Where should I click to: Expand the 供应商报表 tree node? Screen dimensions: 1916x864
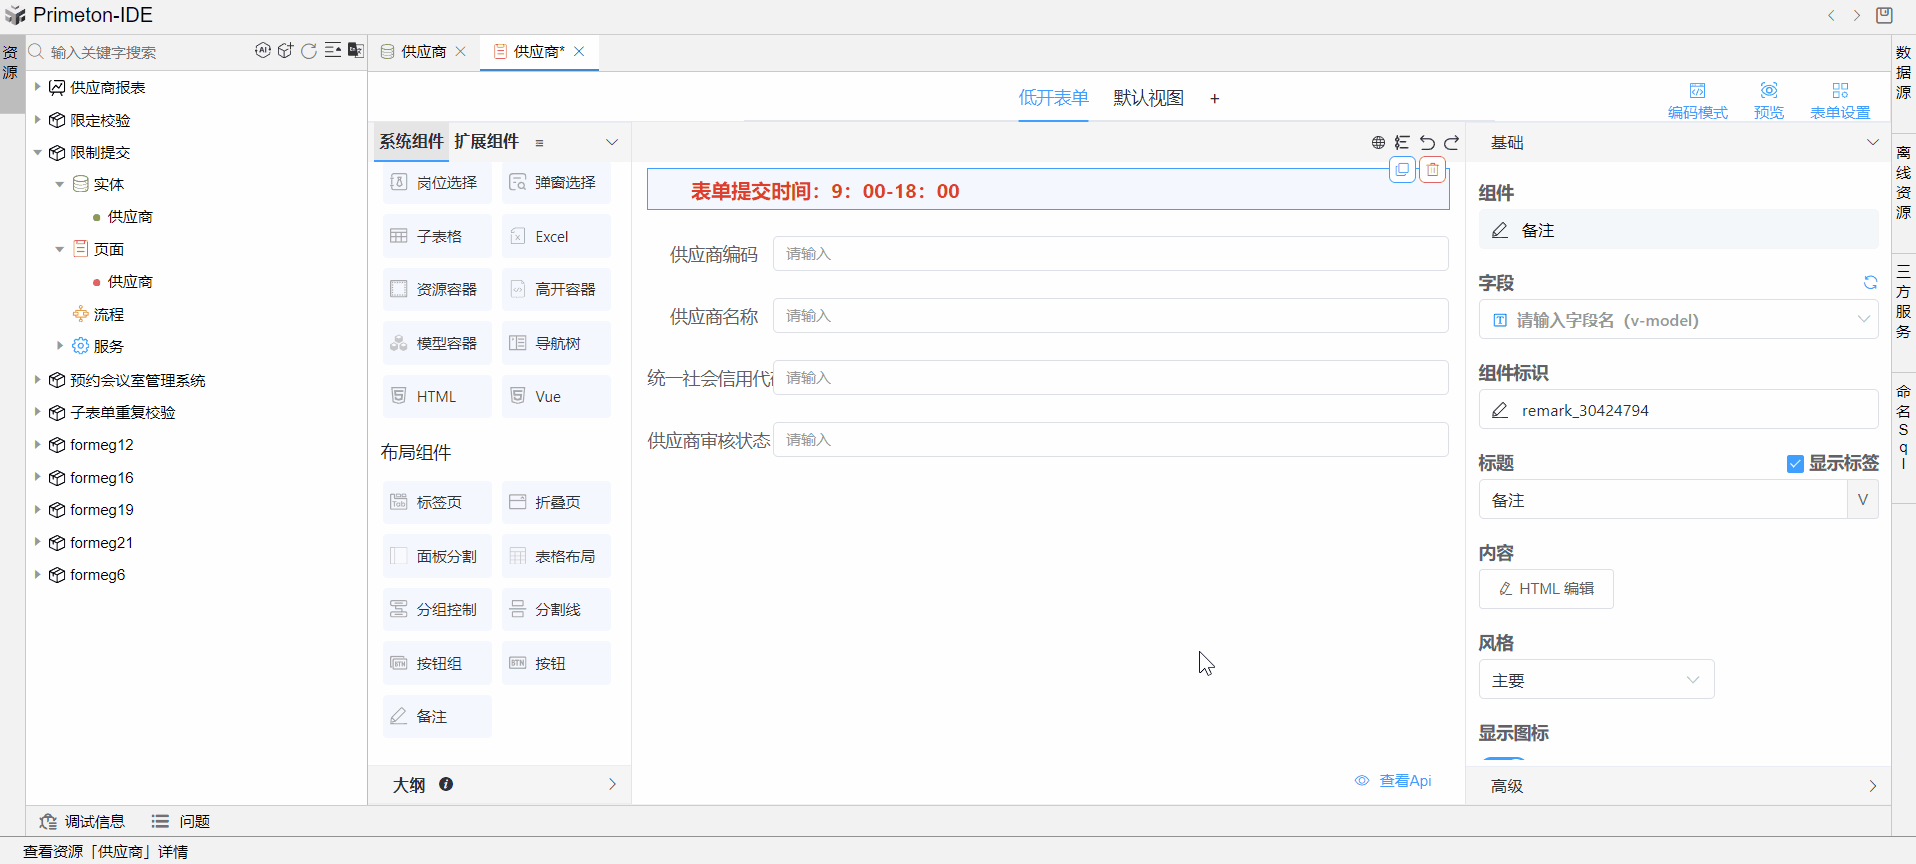click(x=38, y=87)
